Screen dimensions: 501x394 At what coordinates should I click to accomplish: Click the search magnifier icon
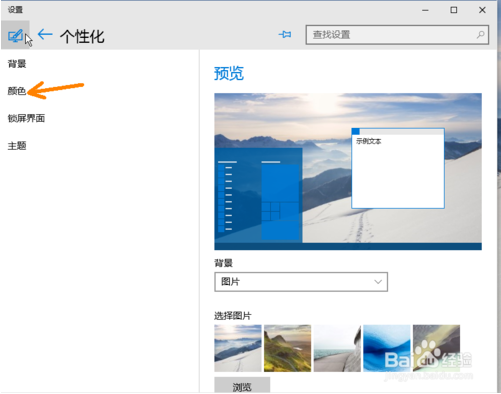pos(480,34)
